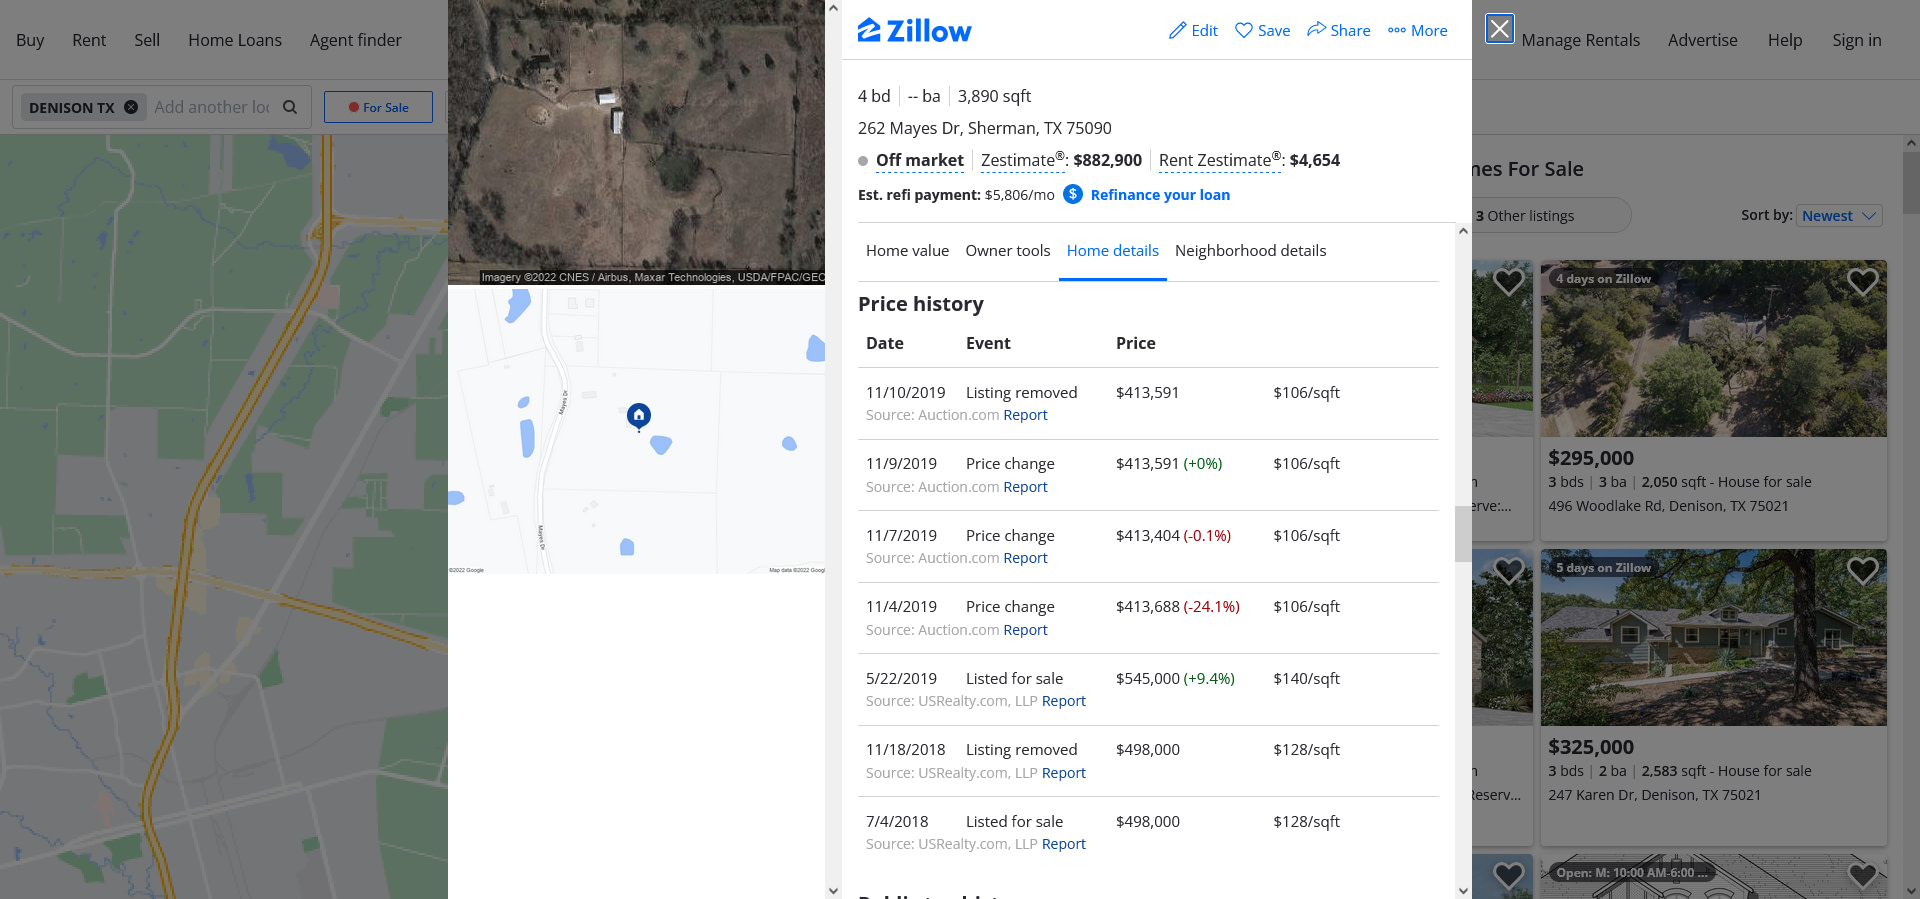Open the Sell menu

click(x=147, y=40)
